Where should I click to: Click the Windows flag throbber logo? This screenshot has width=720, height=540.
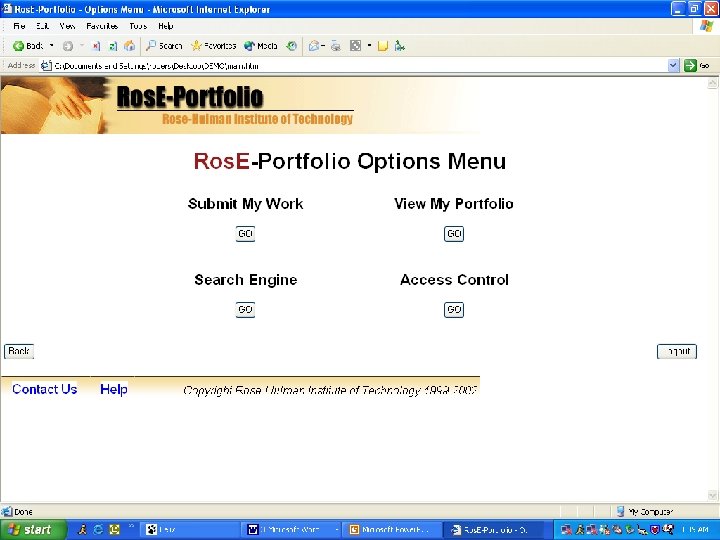click(707, 26)
